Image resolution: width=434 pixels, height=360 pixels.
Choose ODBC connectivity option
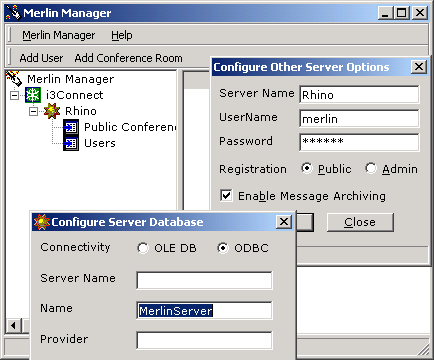(223, 248)
